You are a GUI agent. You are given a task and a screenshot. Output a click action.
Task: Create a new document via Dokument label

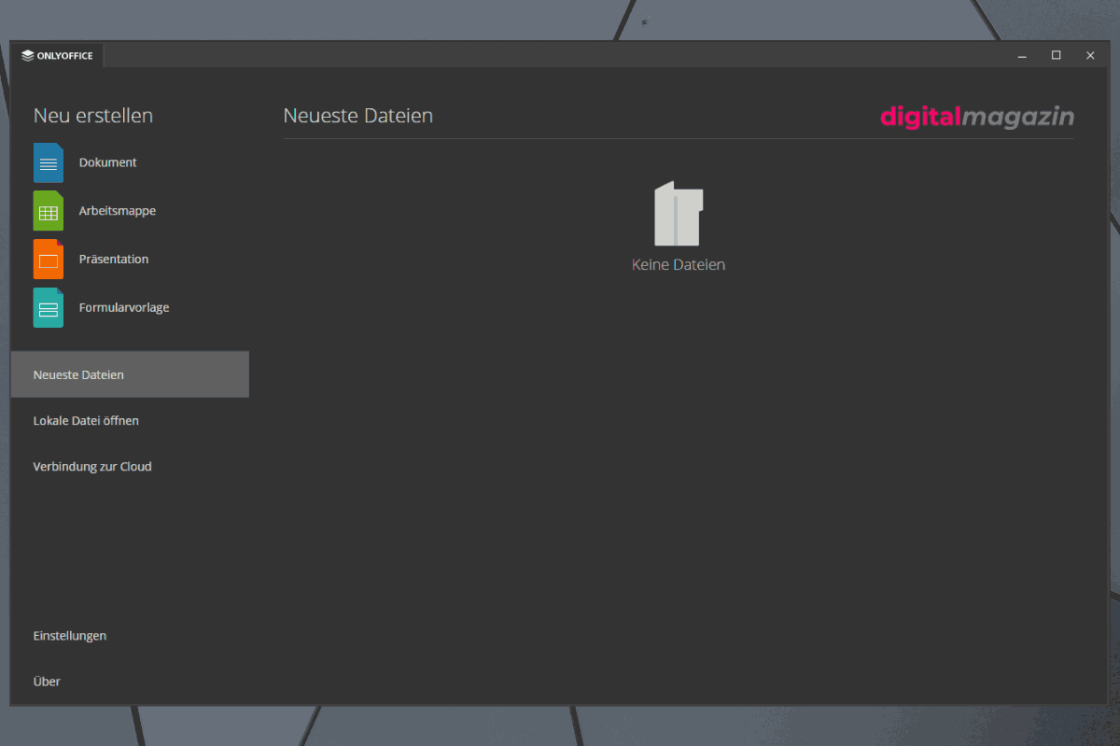point(108,163)
